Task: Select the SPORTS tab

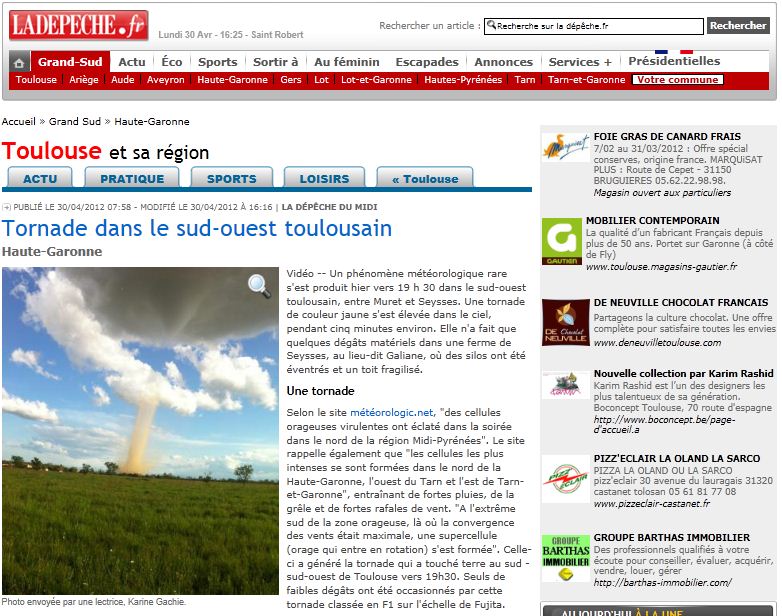Action: pos(231,179)
